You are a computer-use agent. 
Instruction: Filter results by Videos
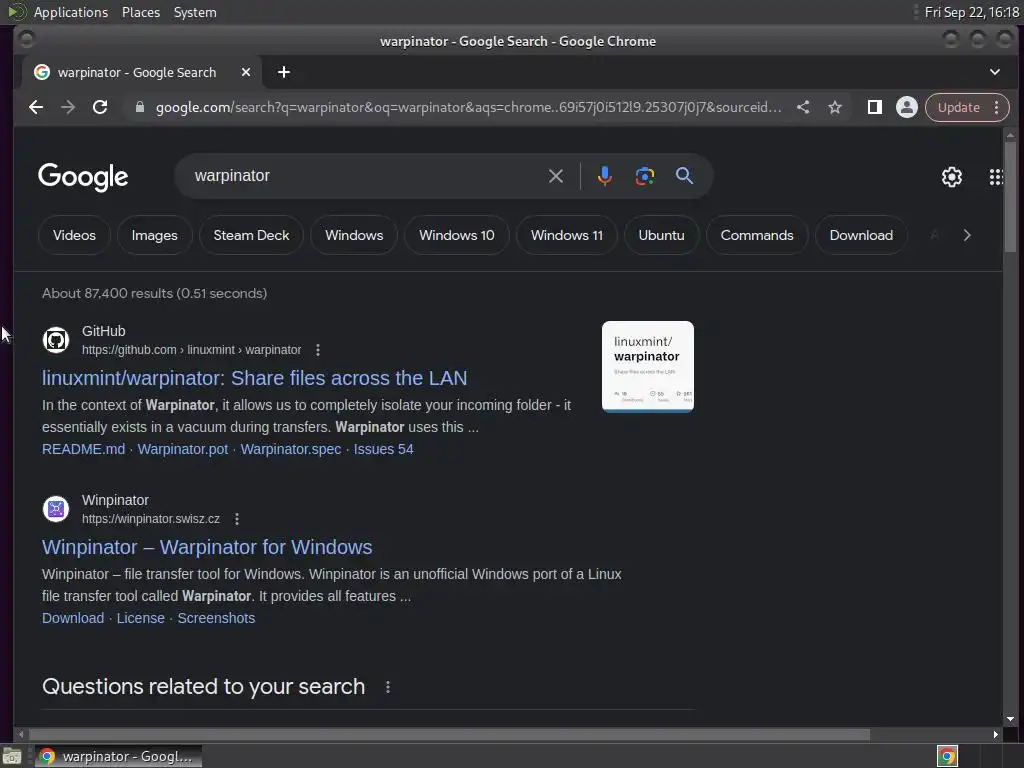74,235
